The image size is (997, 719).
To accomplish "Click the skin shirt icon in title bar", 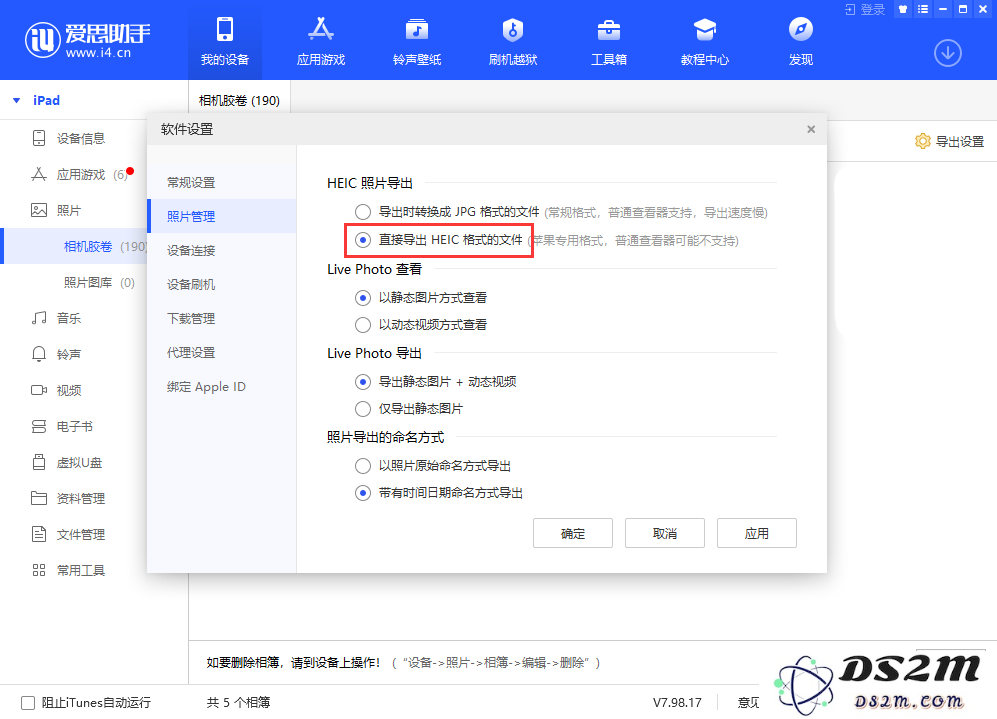I will click(902, 10).
